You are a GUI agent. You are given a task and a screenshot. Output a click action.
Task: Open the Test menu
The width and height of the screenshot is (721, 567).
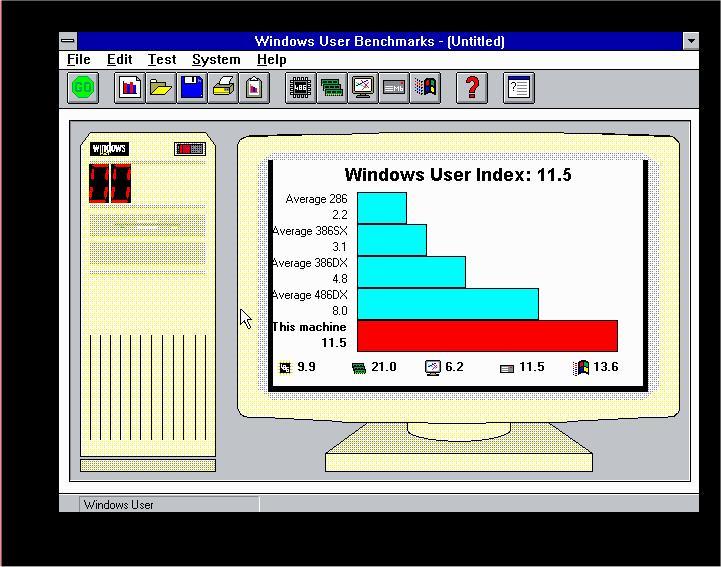(162, 60)
